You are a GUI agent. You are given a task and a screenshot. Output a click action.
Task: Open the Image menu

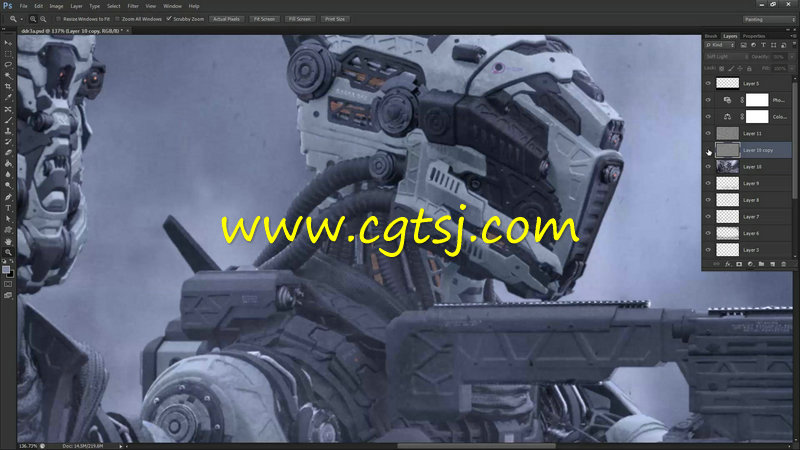tap(56, 6)
